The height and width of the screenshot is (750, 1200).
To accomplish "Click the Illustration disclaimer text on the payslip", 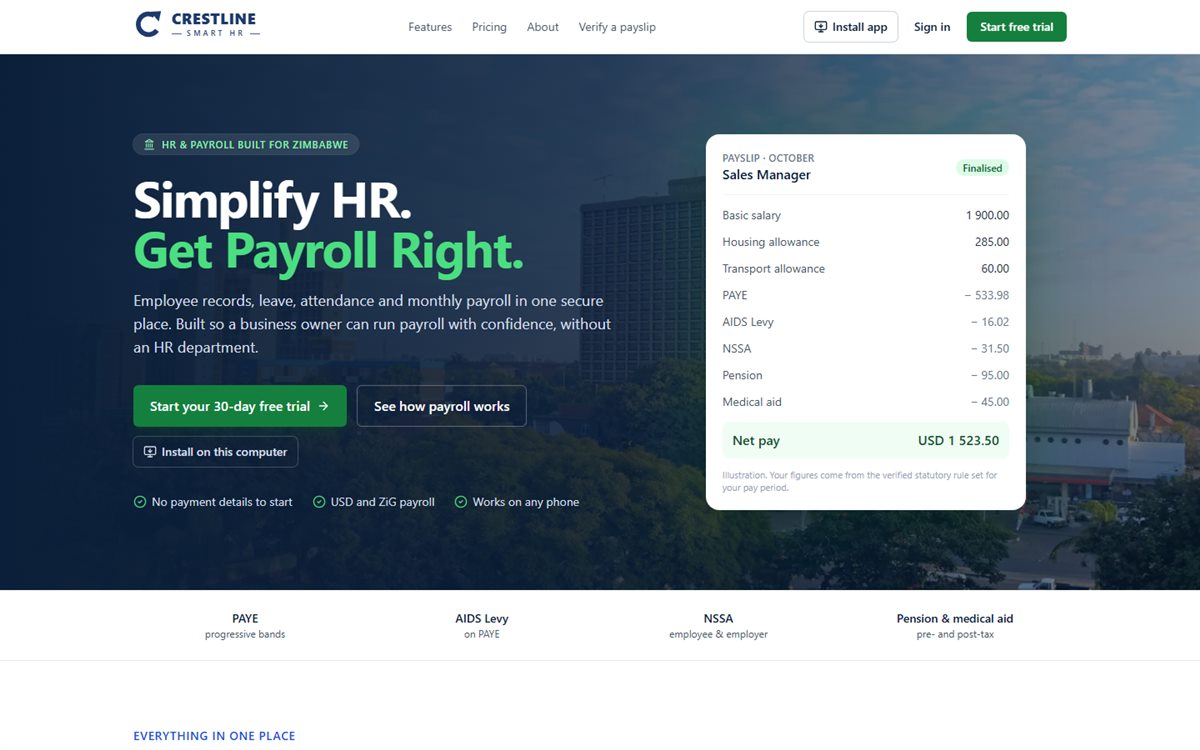I will coord(860,481).
